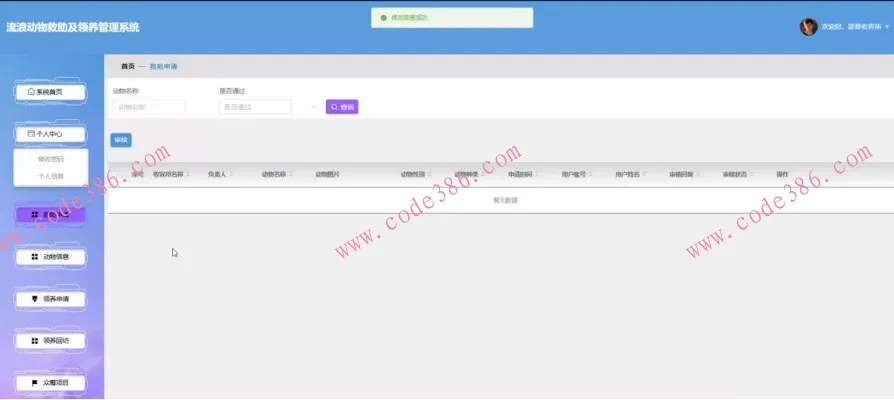Open the 是否通过 dropdown field
Viewport: 894px width, 400px height.
pos(255,107)
